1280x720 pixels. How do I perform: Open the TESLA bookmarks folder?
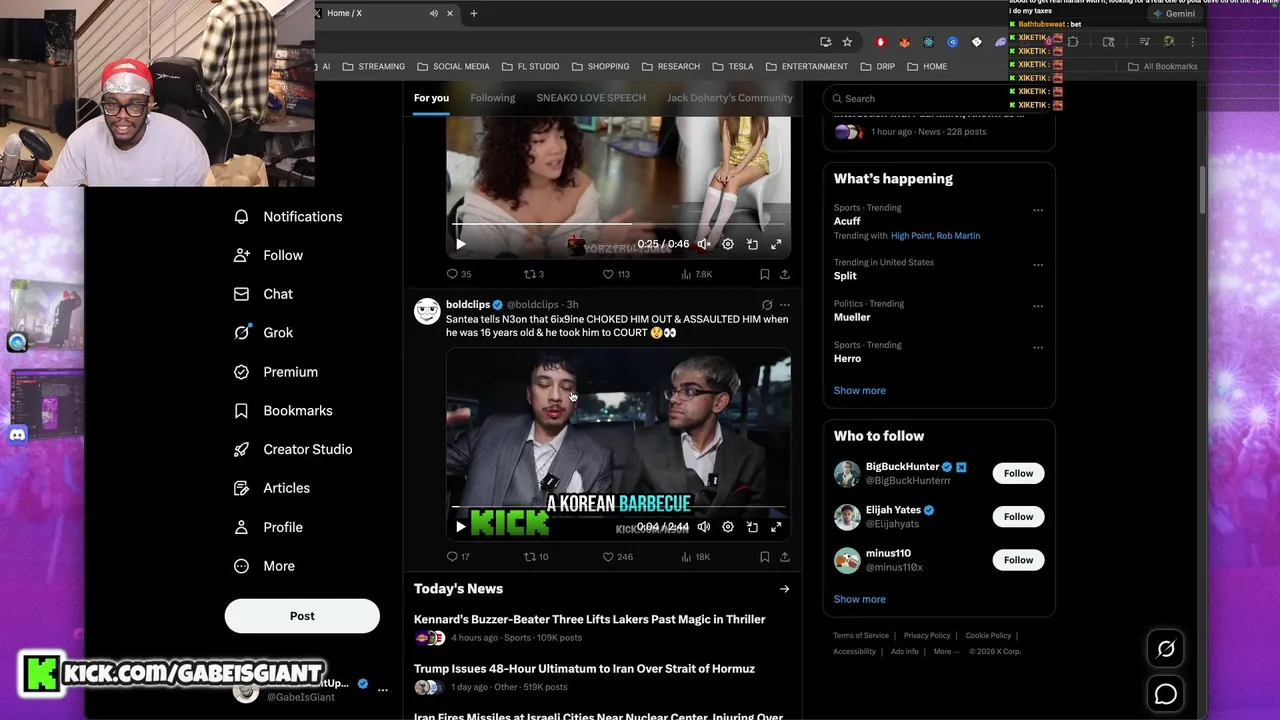(733, 67)
